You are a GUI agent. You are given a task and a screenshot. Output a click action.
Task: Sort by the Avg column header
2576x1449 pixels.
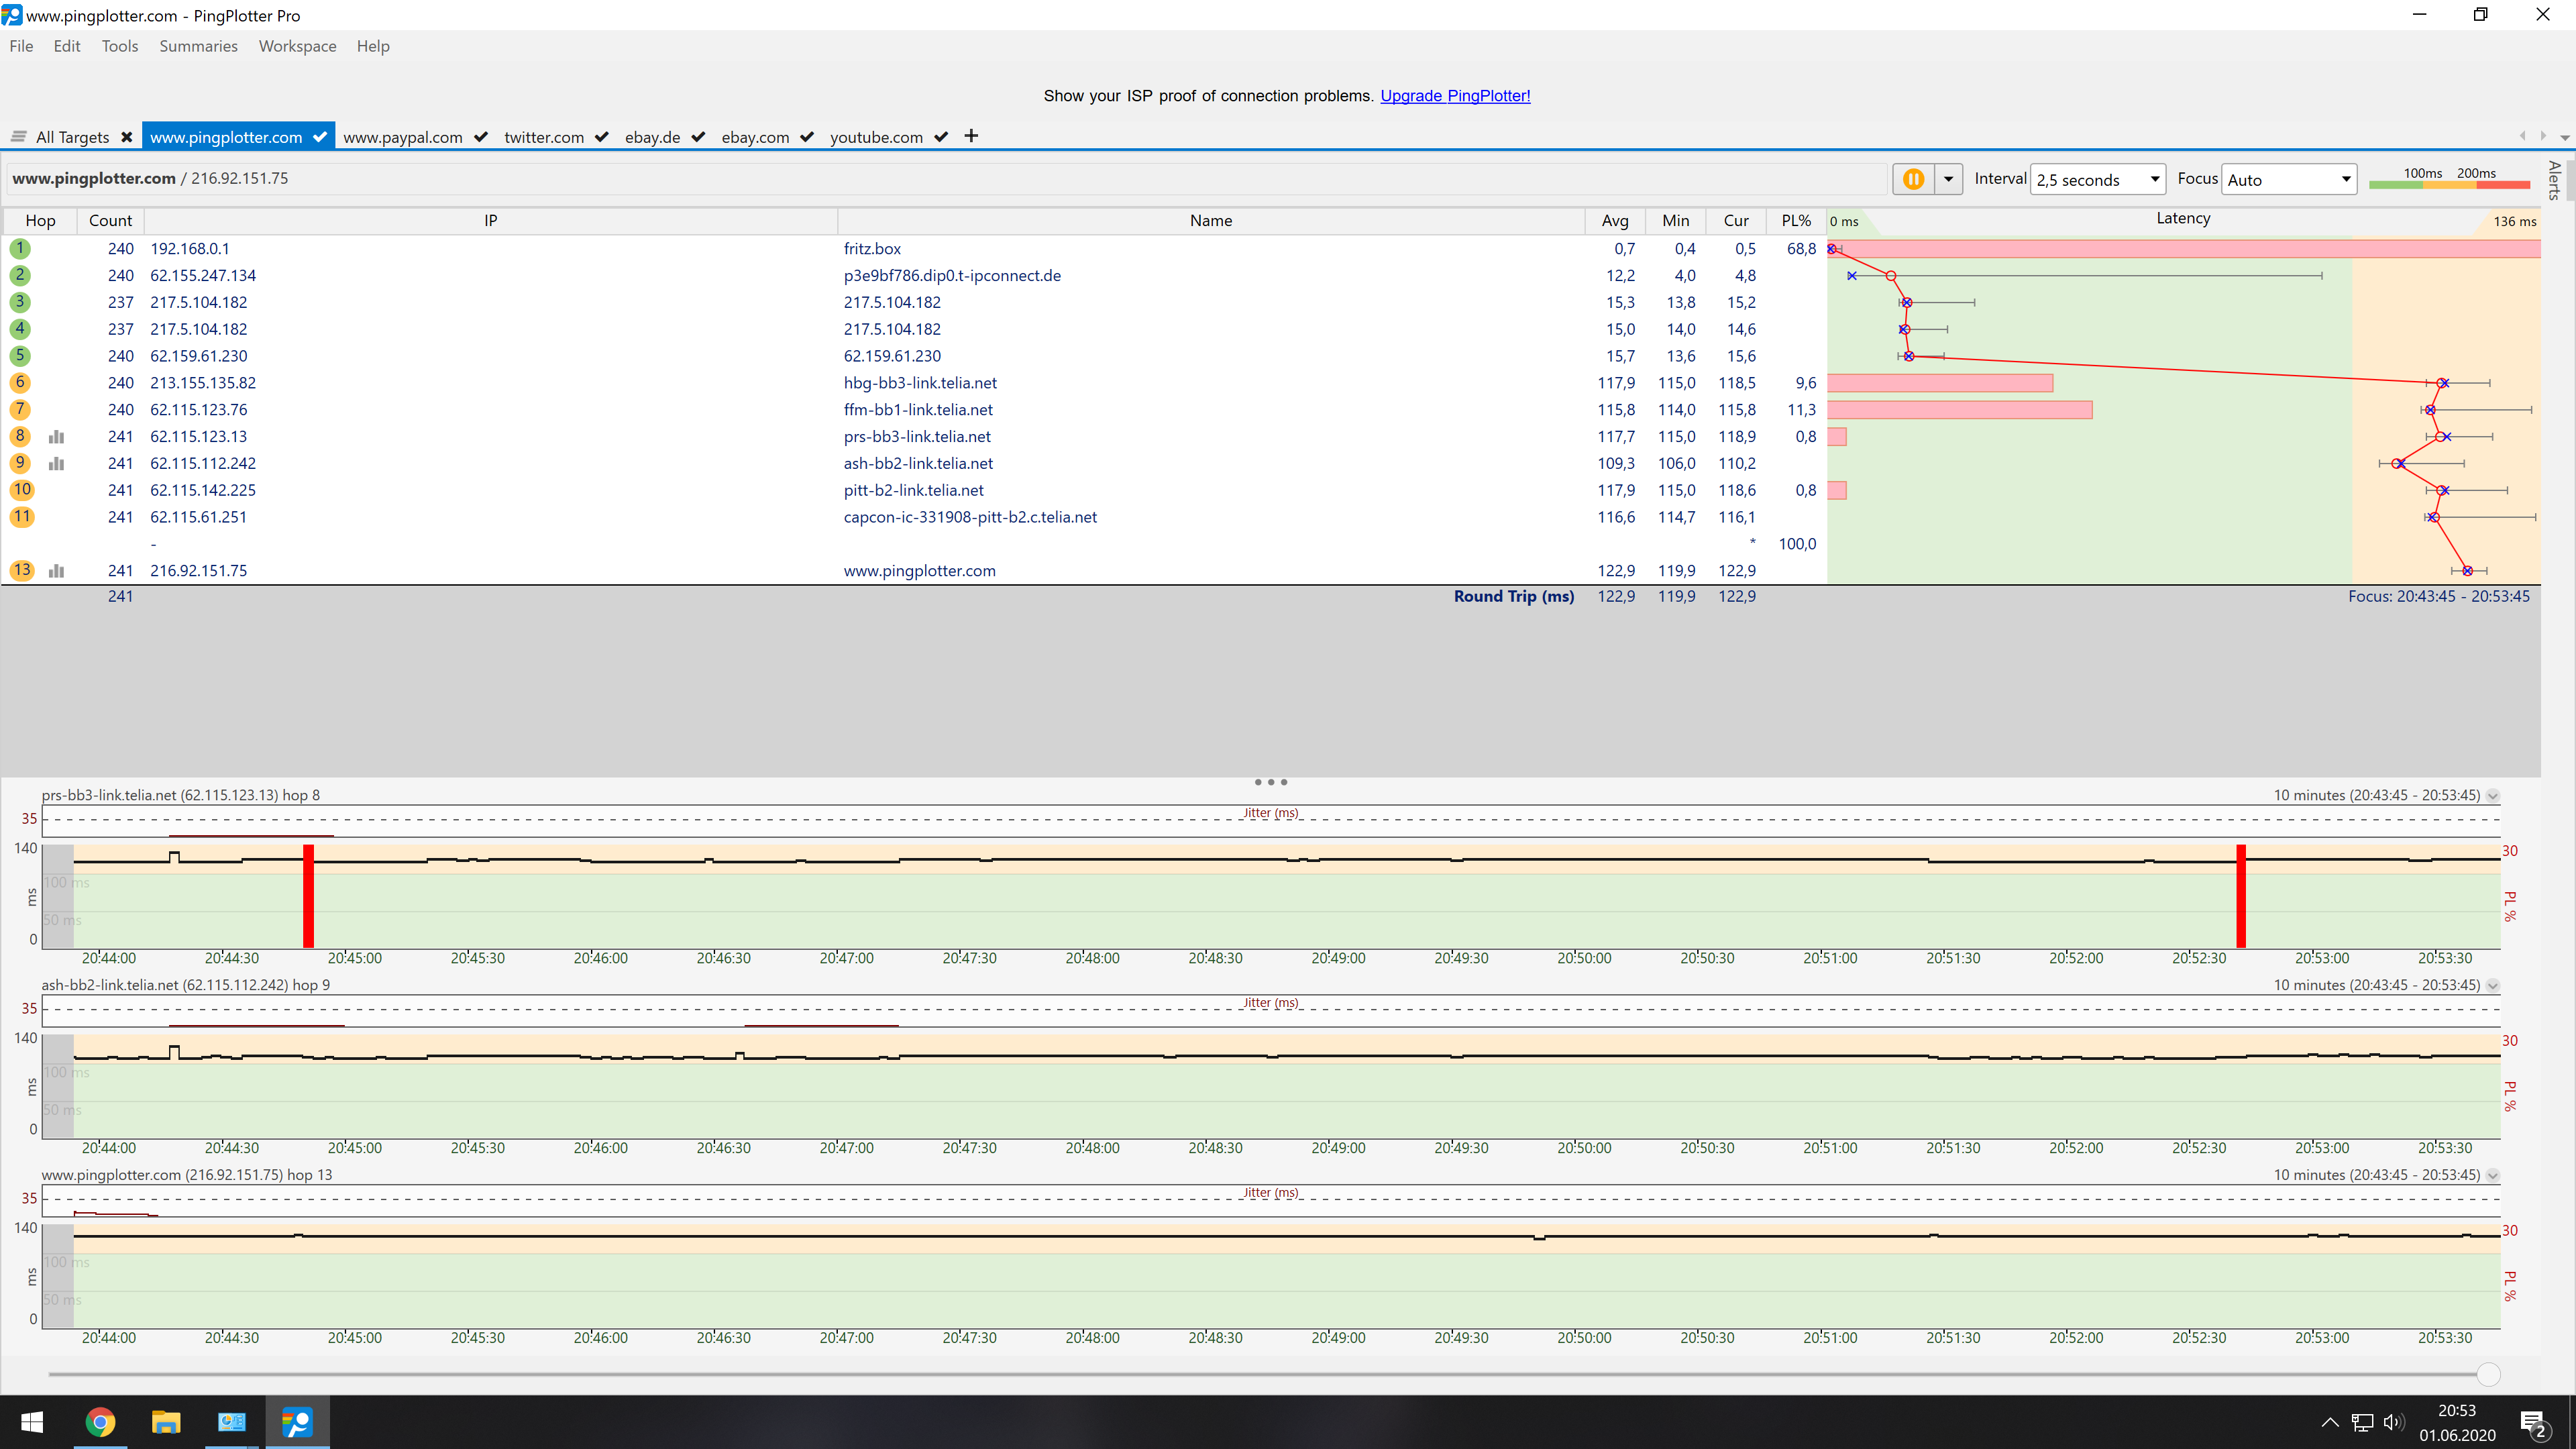[1615, 221]
